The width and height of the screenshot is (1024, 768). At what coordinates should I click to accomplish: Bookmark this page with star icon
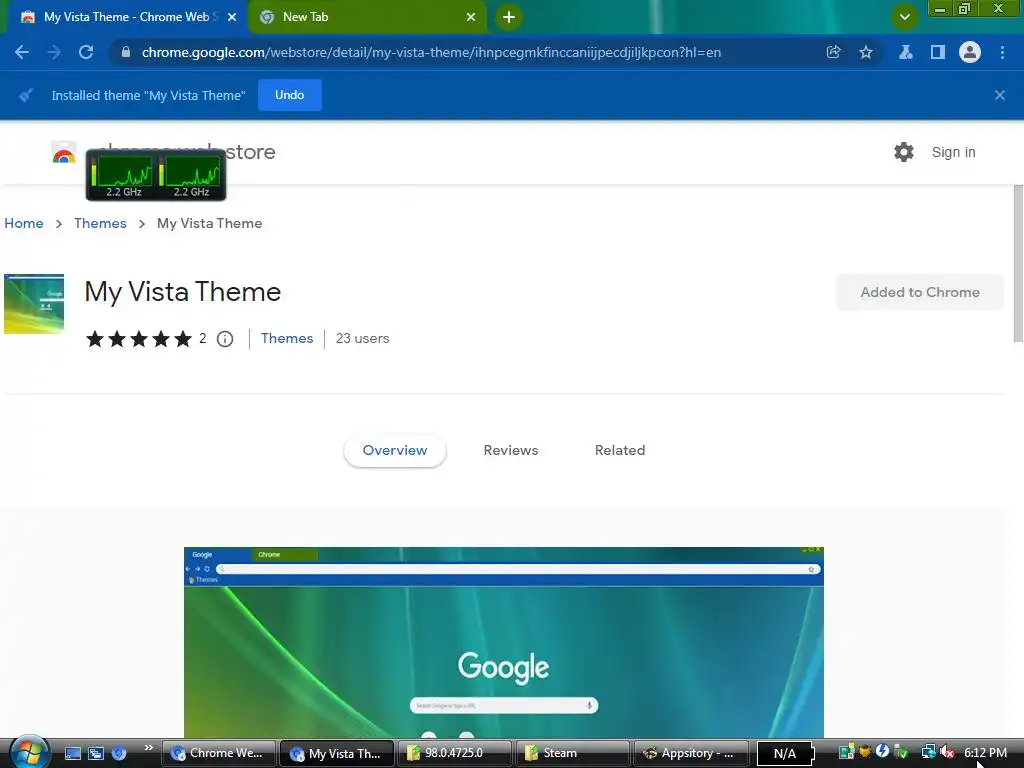tap(866, 52)
